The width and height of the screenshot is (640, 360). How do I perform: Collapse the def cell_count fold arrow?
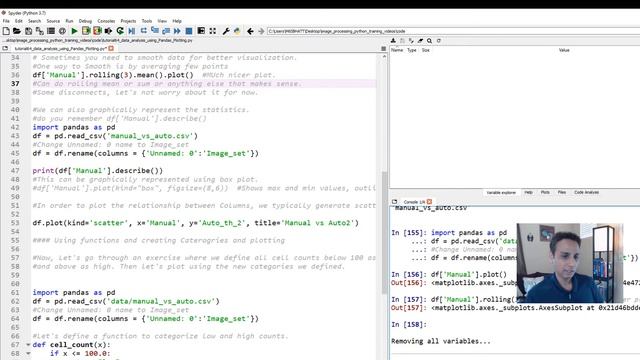tap(28, 345)
